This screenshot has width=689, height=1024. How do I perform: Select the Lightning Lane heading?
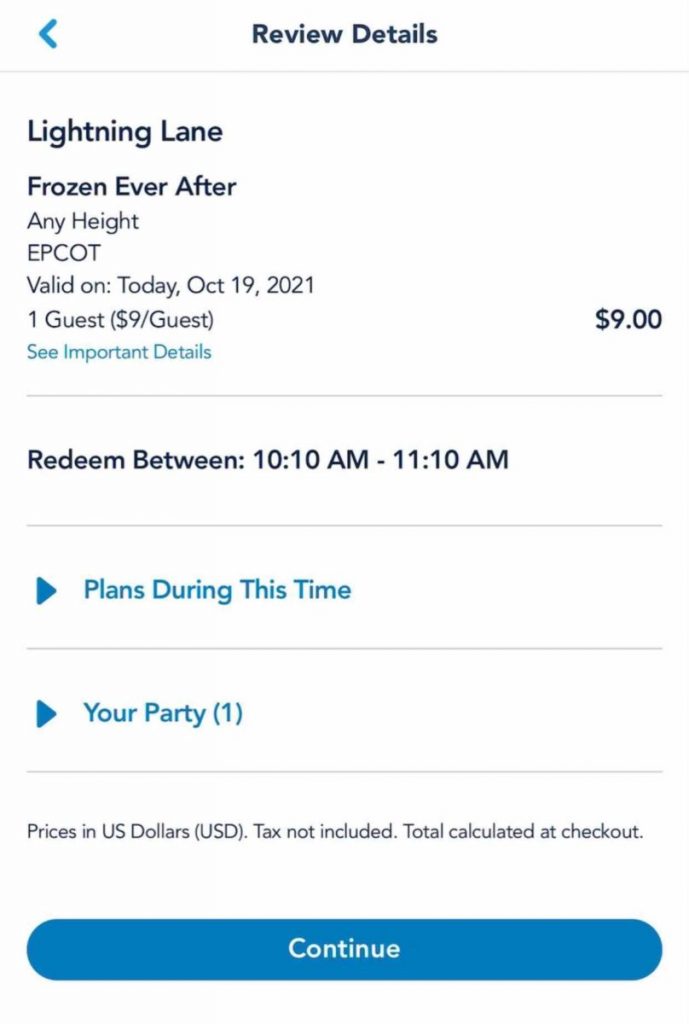coord(125,133)
